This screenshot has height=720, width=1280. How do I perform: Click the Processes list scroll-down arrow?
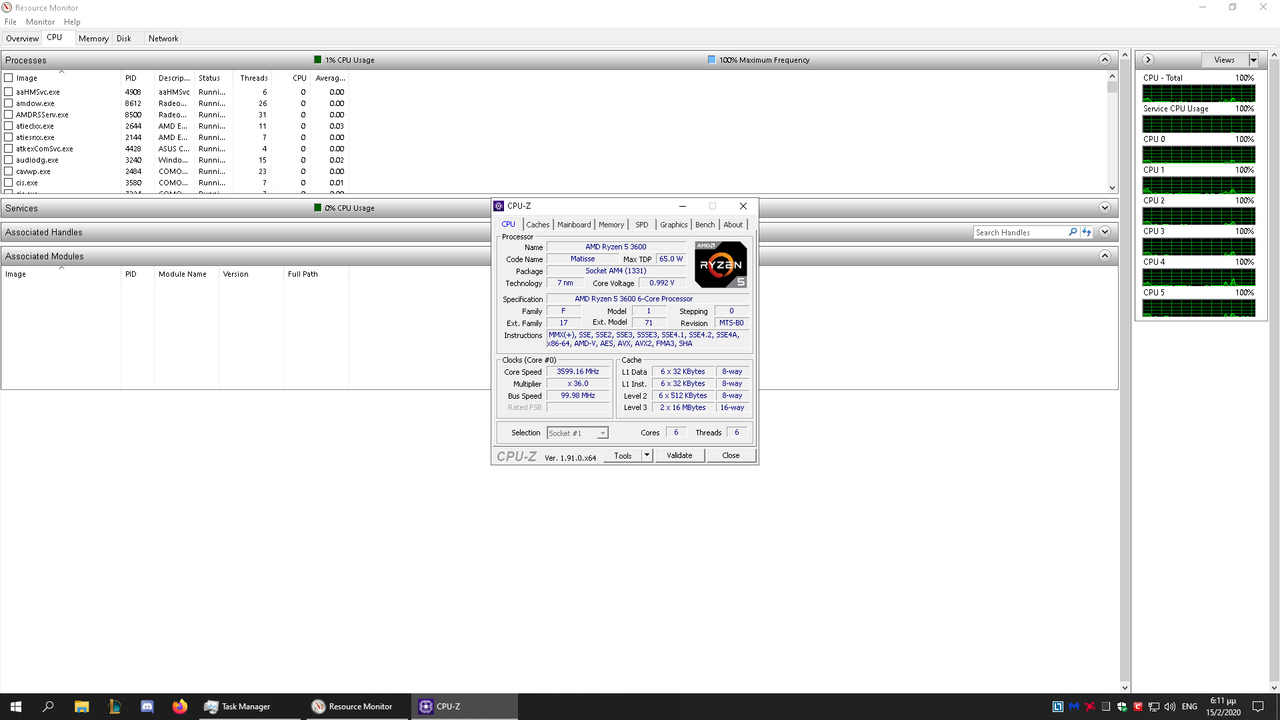coord(1112,187)
